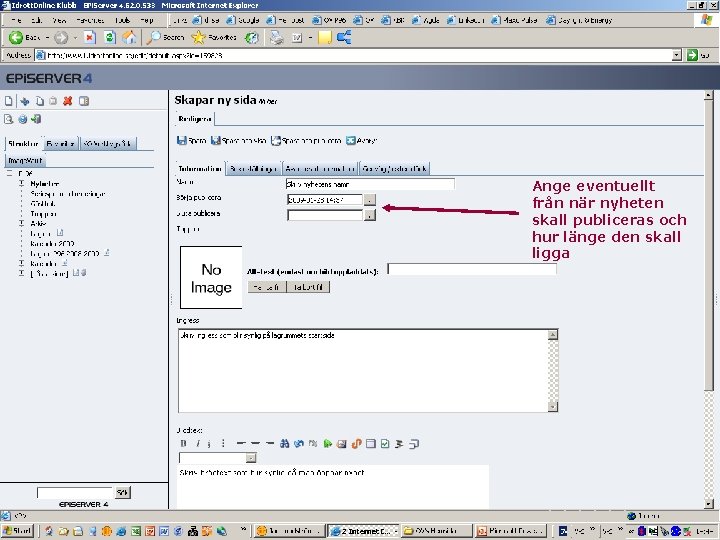Click the green play arrow editor icon

(x=327, y=444)
